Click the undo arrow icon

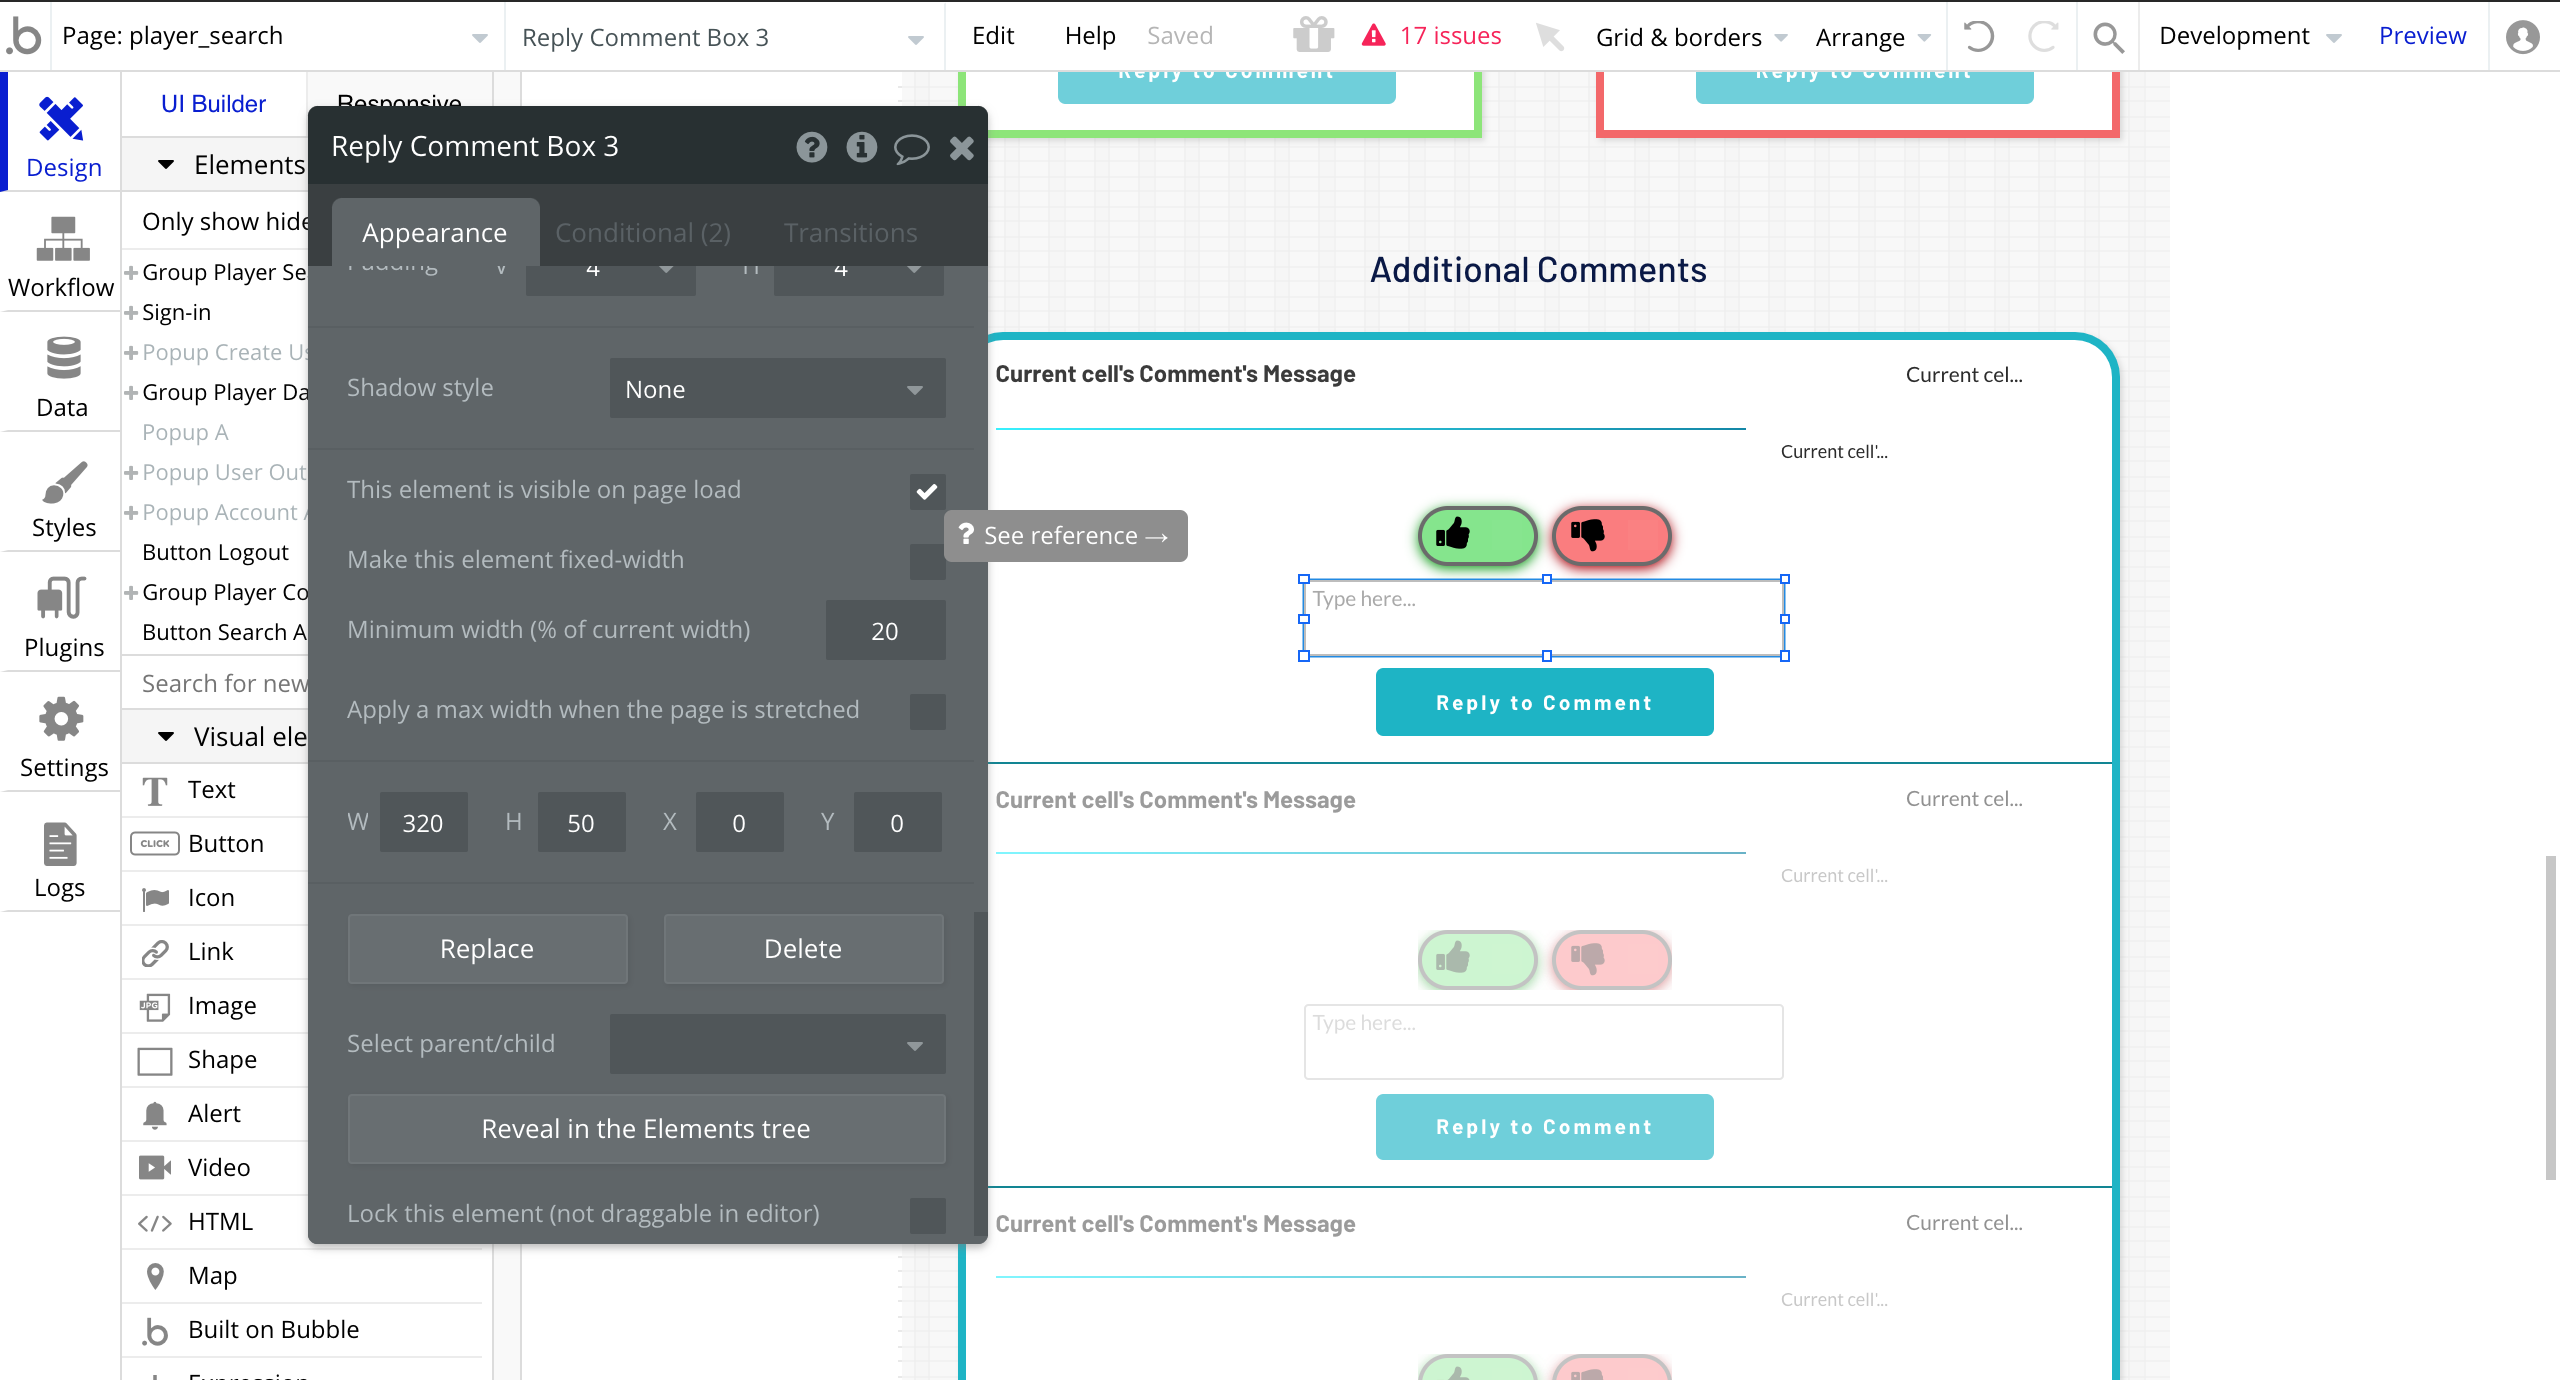pyautogui.click(x=1978, y=37)
